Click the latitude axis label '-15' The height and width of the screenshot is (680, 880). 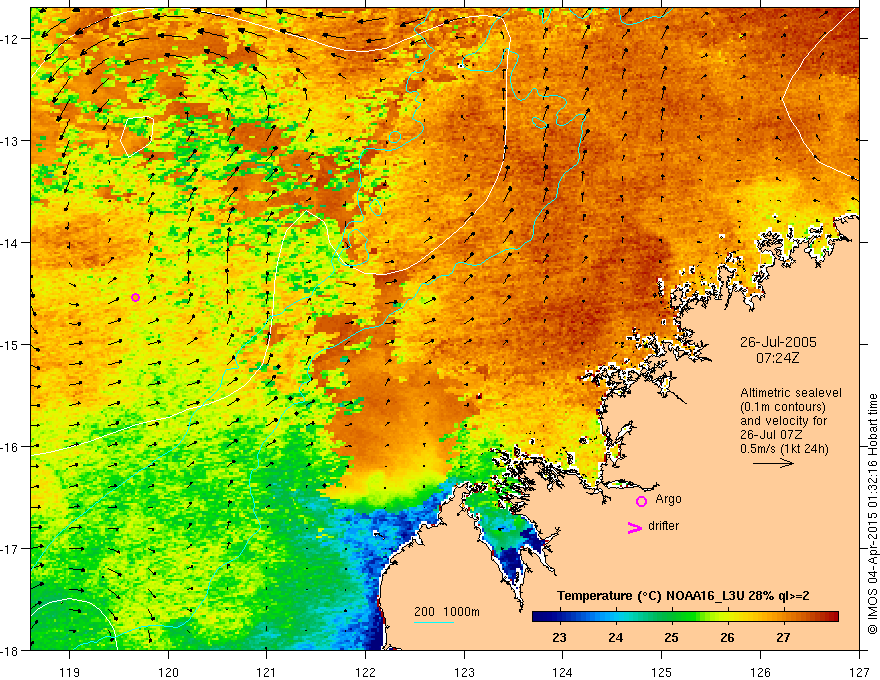click(10, 344)
